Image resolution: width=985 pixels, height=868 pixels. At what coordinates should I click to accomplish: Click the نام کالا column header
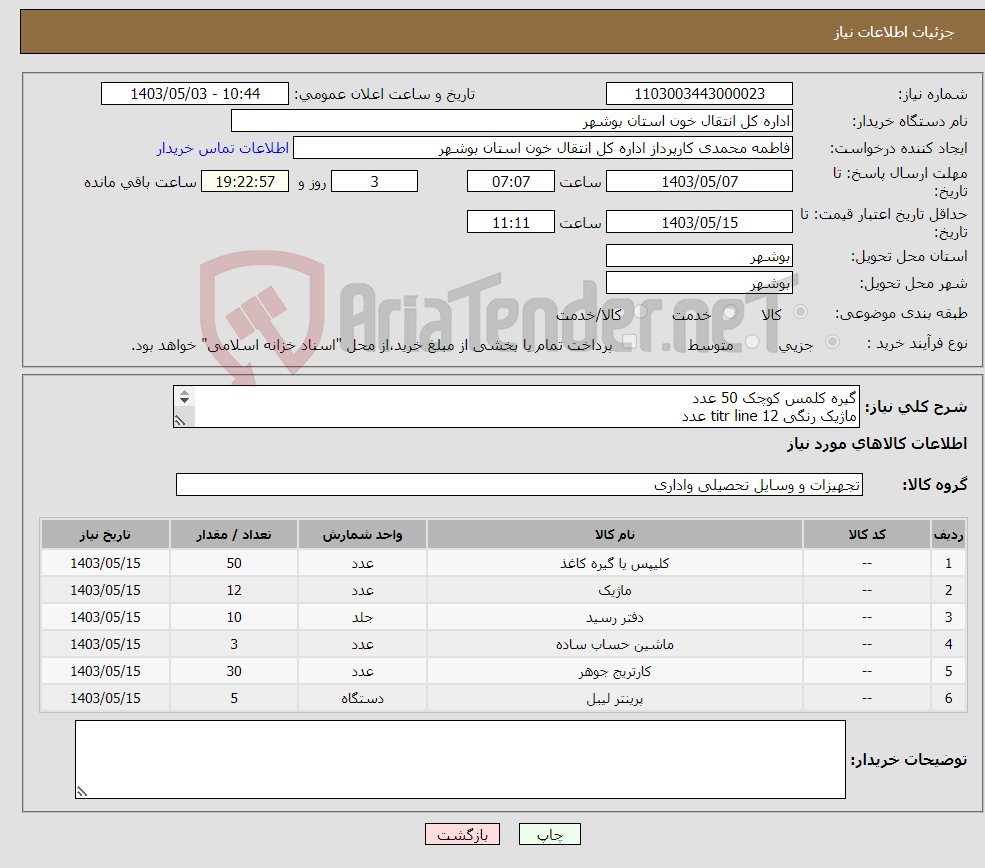pyautogui.click(x=615, y=534)
